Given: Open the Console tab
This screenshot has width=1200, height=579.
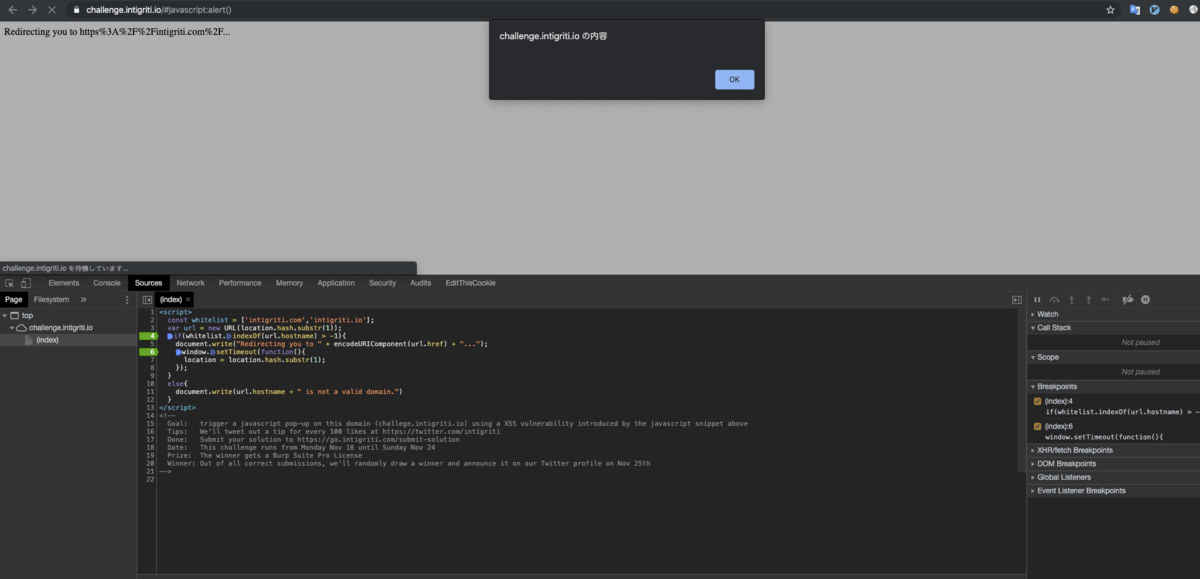Looking at the screenshot, I should coord(107,283).
